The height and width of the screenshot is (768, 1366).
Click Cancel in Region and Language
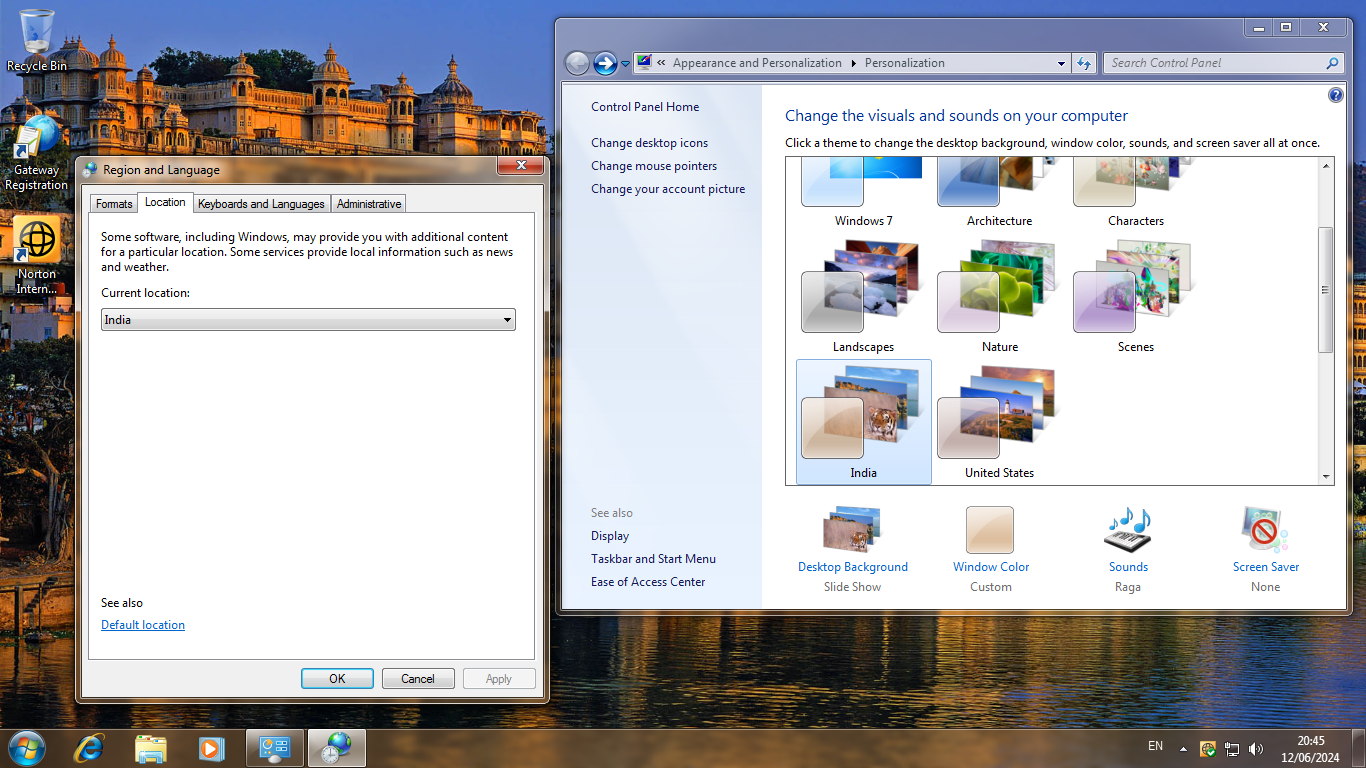(418, 678)
